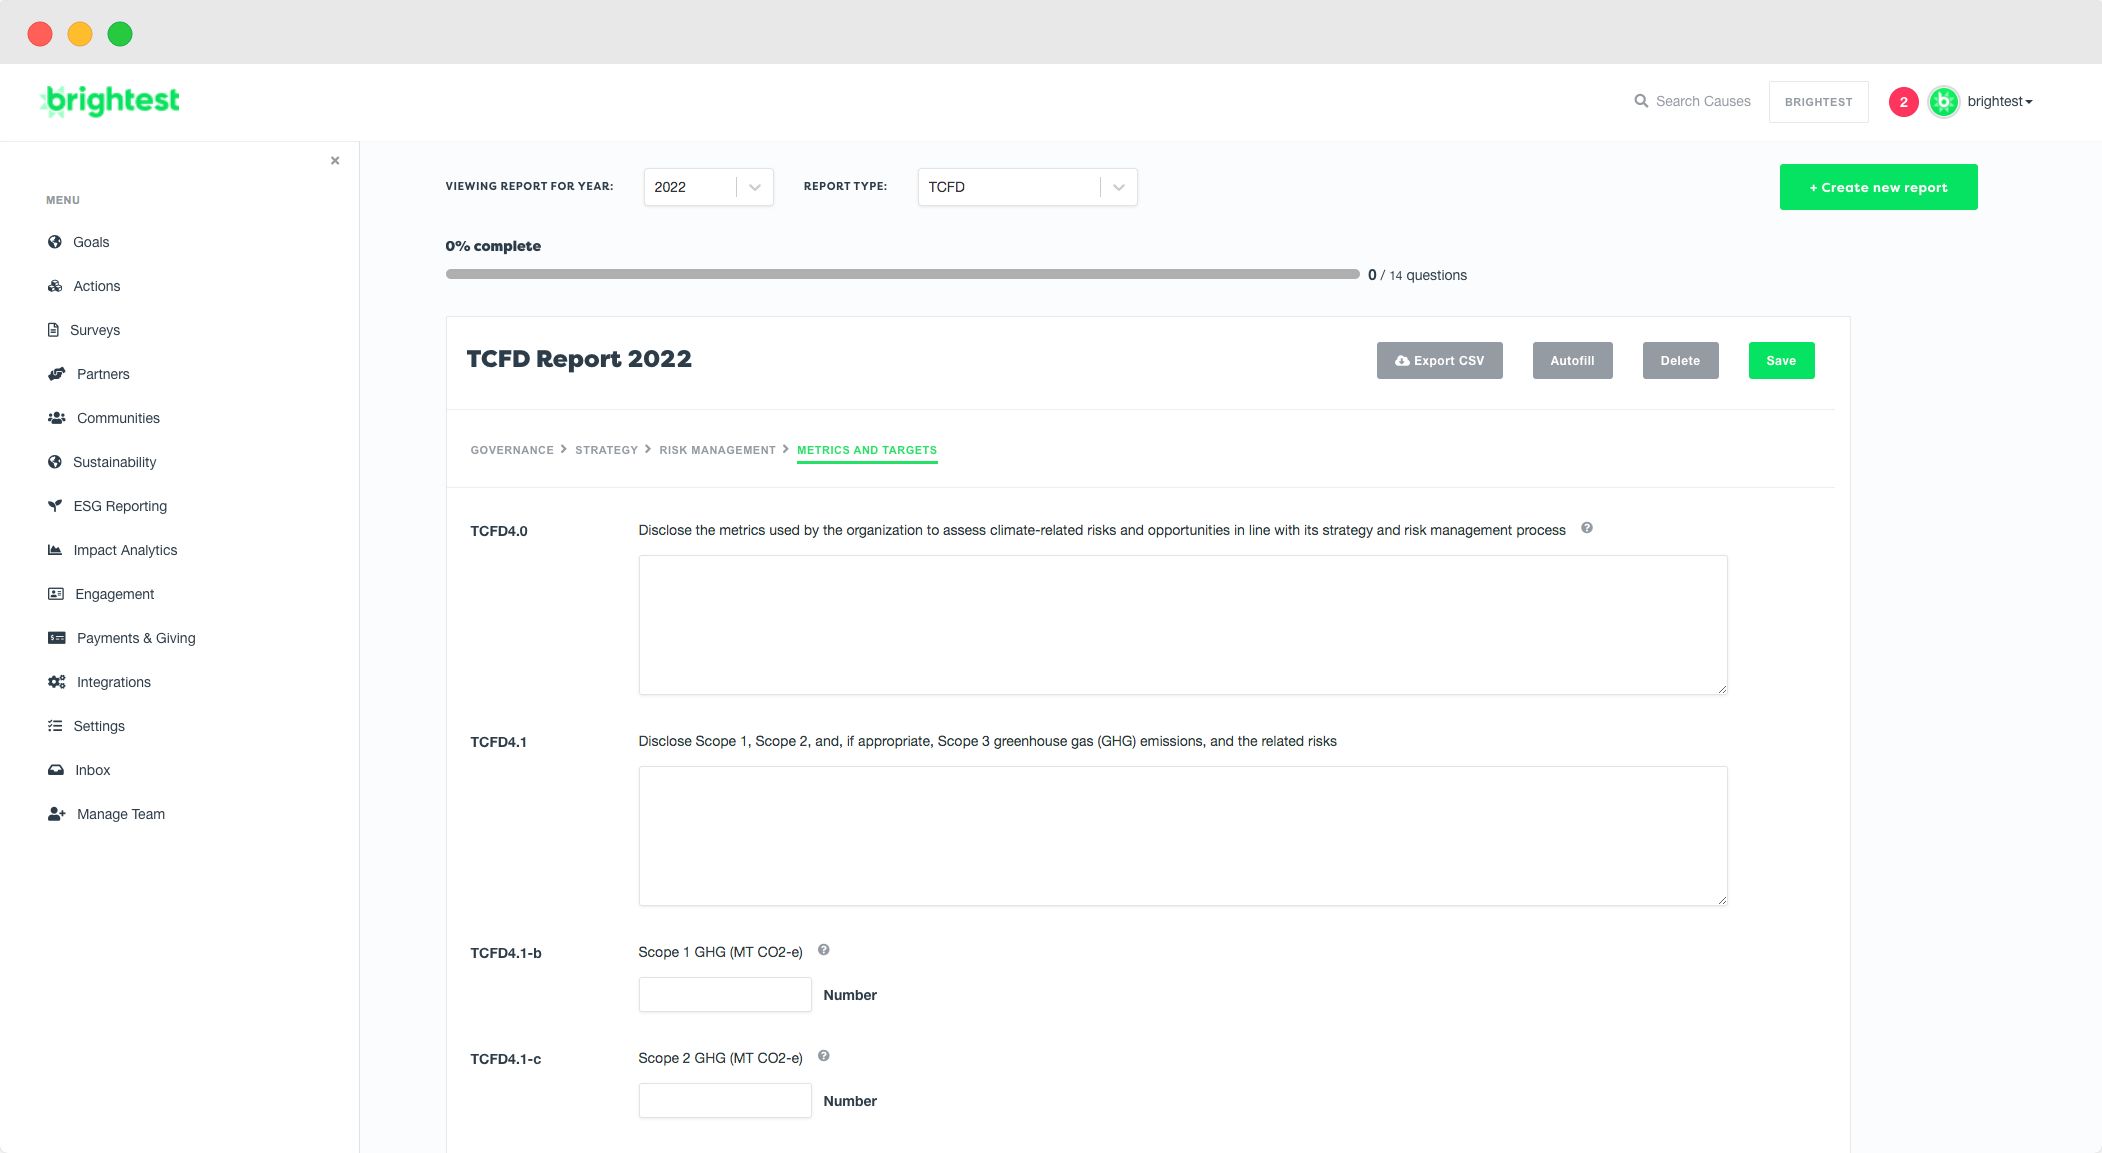Open Manage Team in the sidebar

(x=121, y=814)
